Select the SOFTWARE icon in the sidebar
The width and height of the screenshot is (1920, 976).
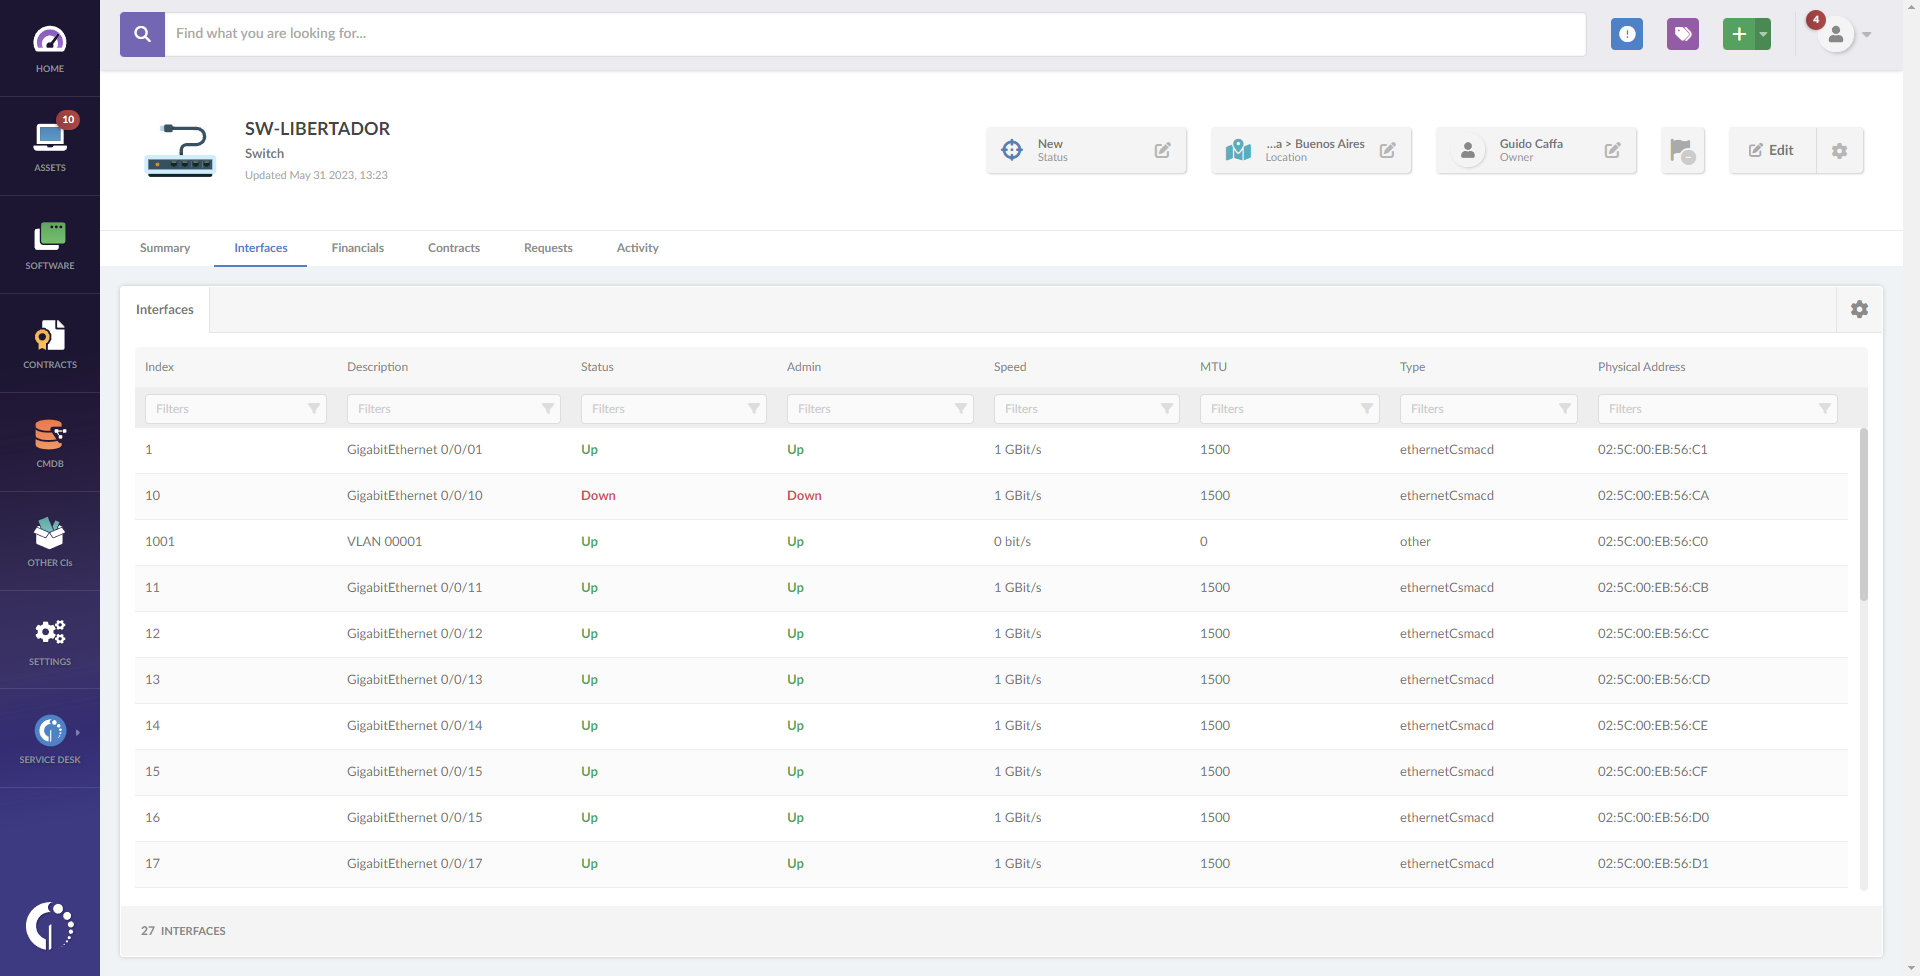point(50,243)
